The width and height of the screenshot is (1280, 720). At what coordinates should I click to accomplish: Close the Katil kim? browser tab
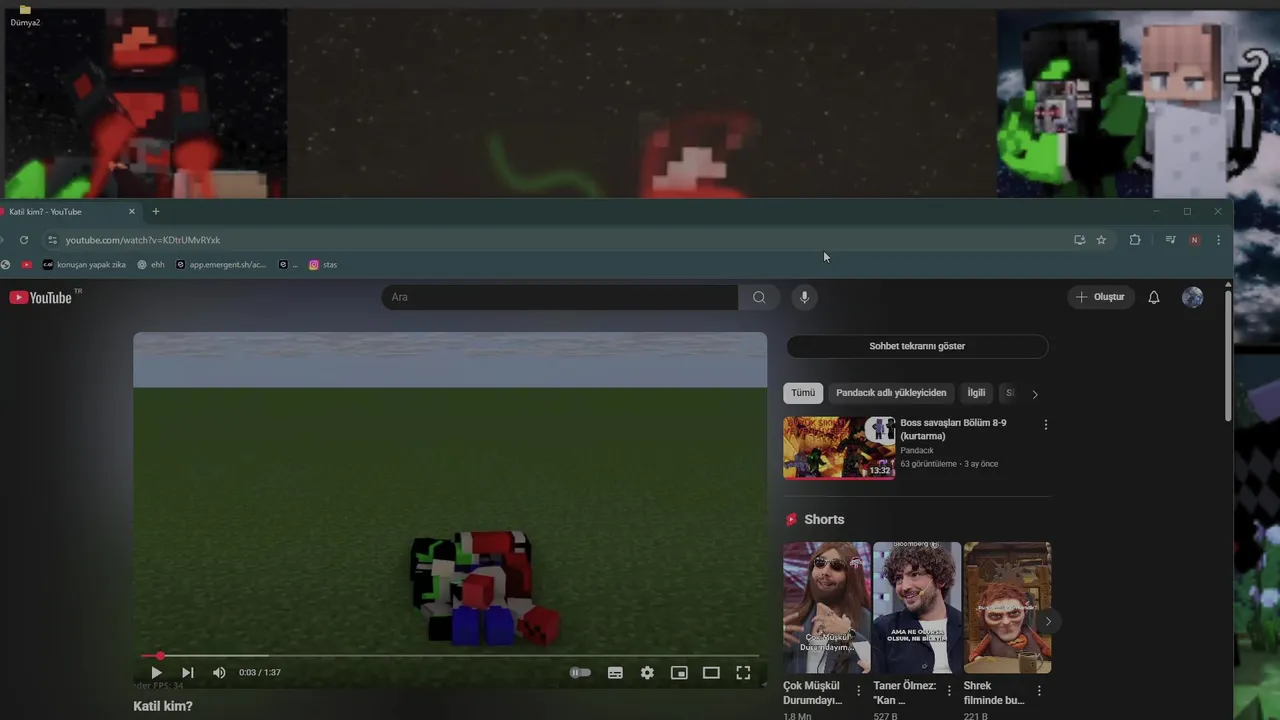[x=131, y=212]
